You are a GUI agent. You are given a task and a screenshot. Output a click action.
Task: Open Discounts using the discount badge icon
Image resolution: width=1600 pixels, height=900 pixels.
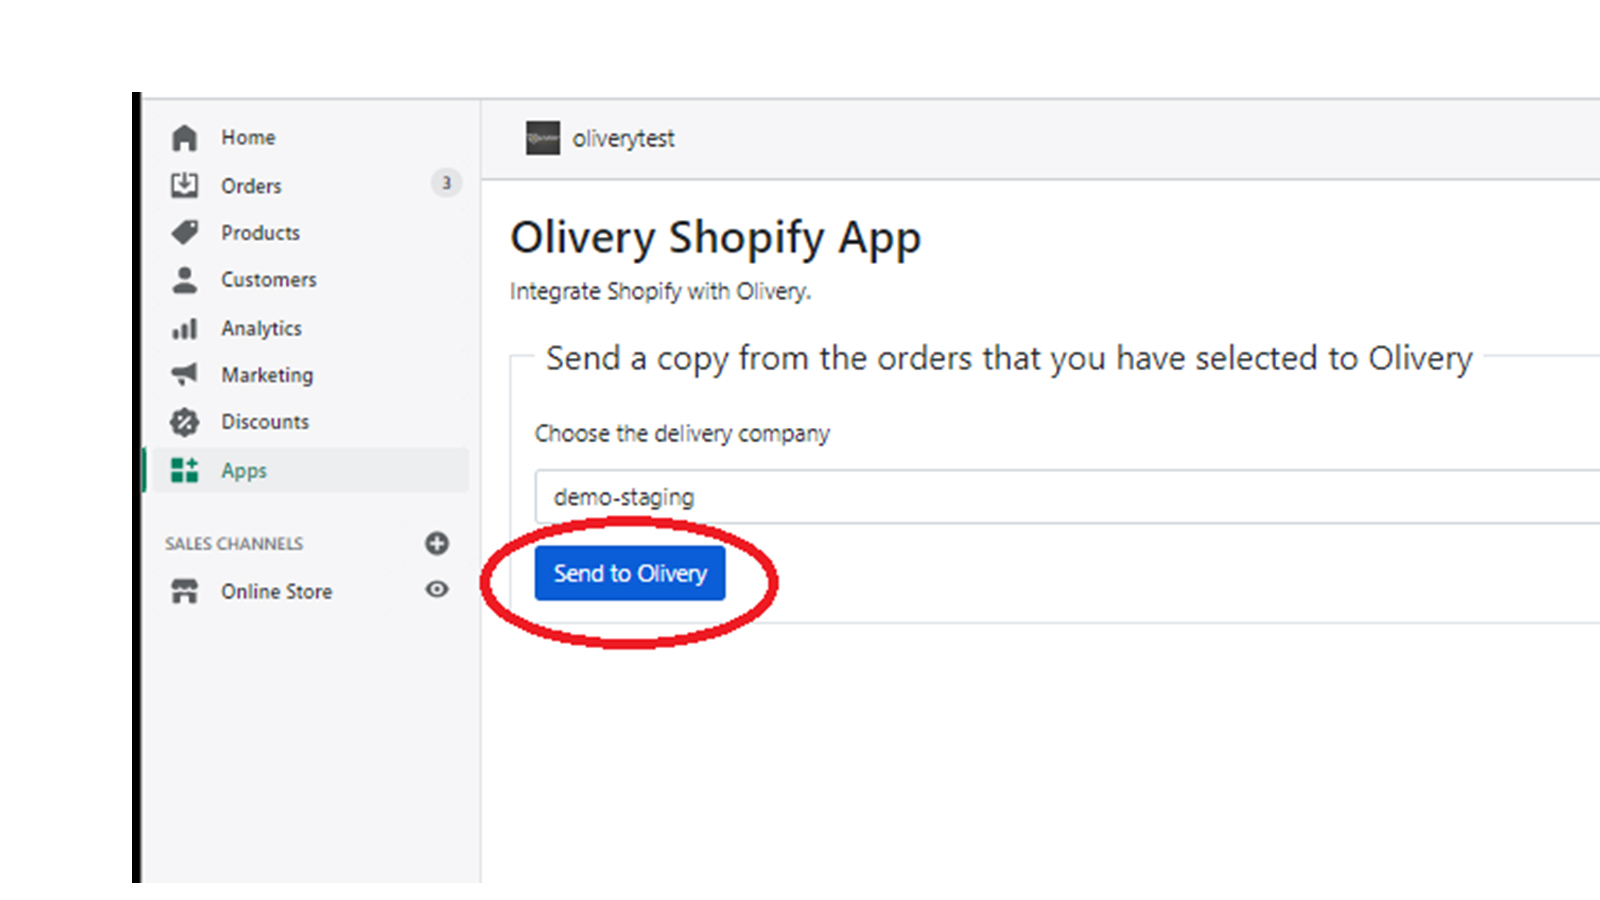click(184, 422)
